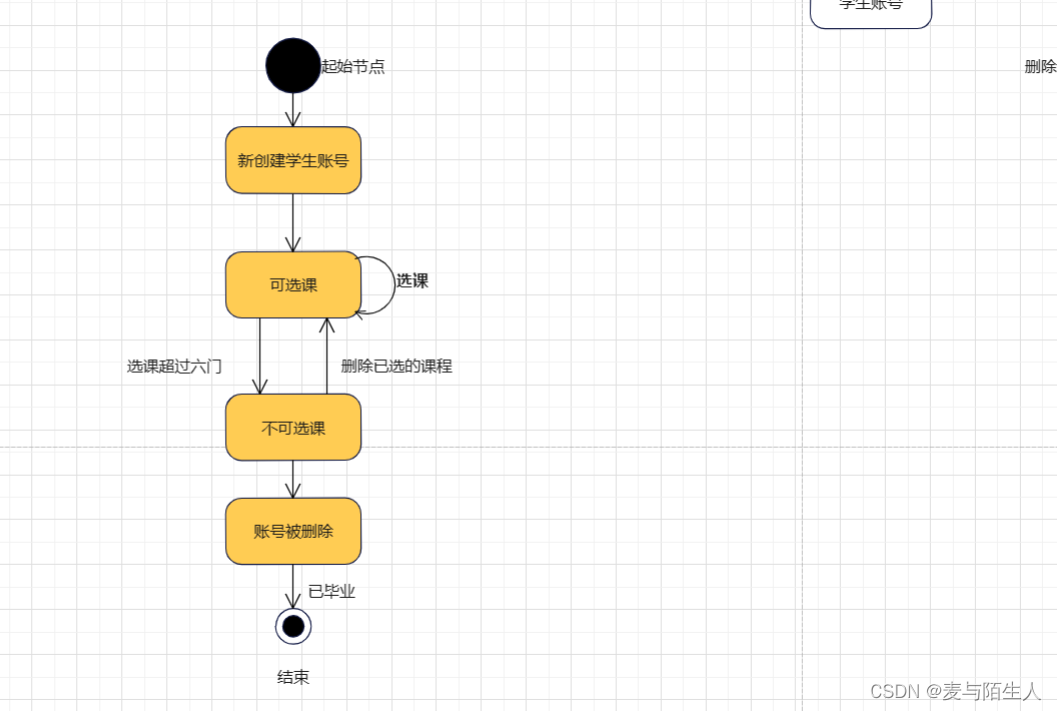The image size is (1057, 711).
Task: Click the '结束' label below end node
Action: tap(293, 677)
